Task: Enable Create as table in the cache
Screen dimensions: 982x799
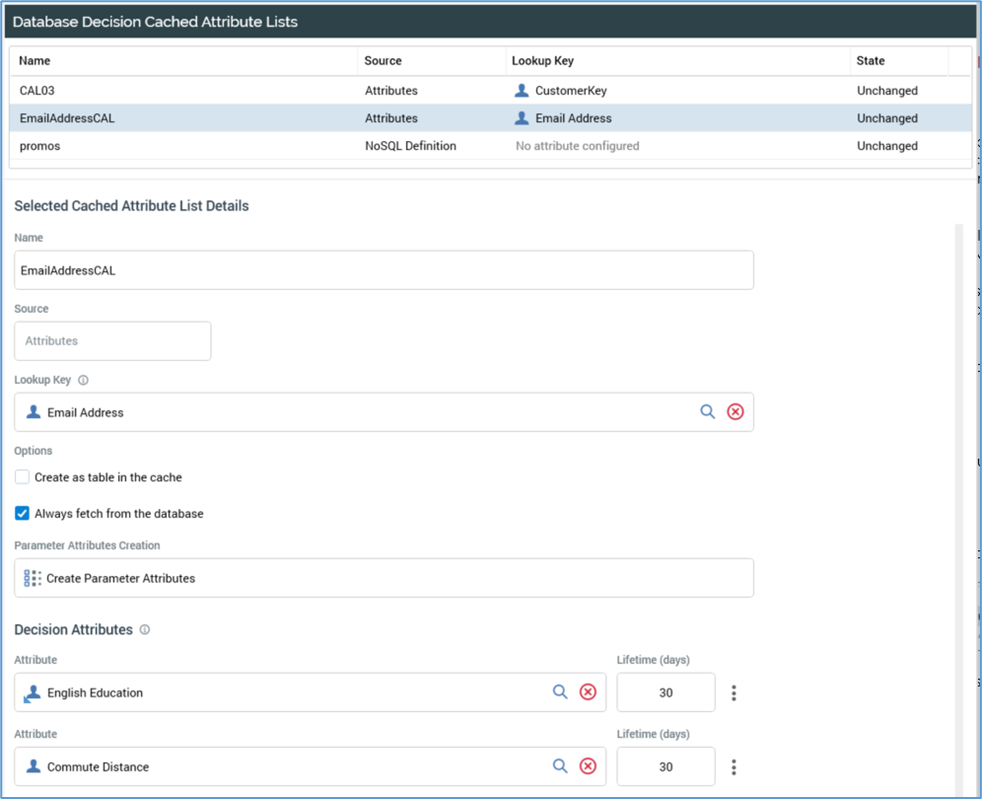Action: tap(22, 477)
